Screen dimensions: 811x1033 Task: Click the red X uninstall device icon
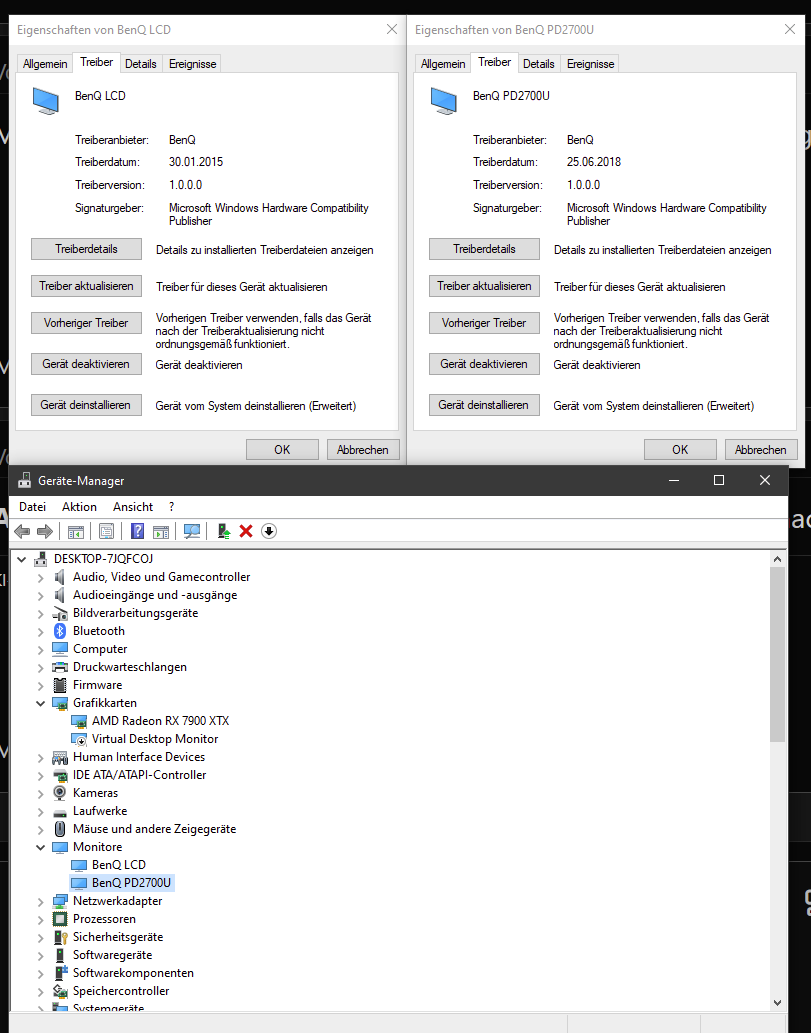point(246,531)
